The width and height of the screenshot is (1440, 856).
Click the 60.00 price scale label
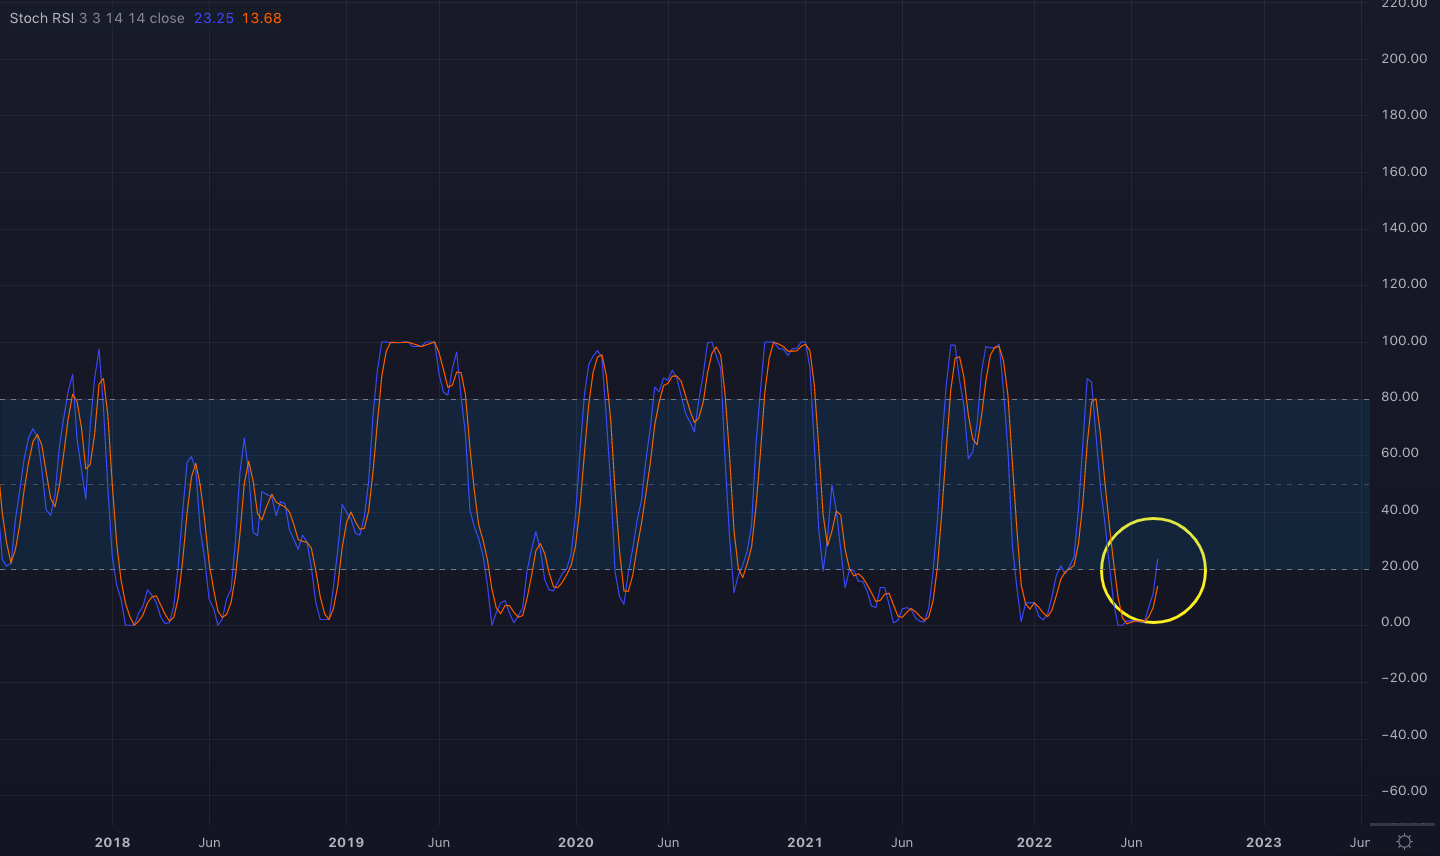1400,452
